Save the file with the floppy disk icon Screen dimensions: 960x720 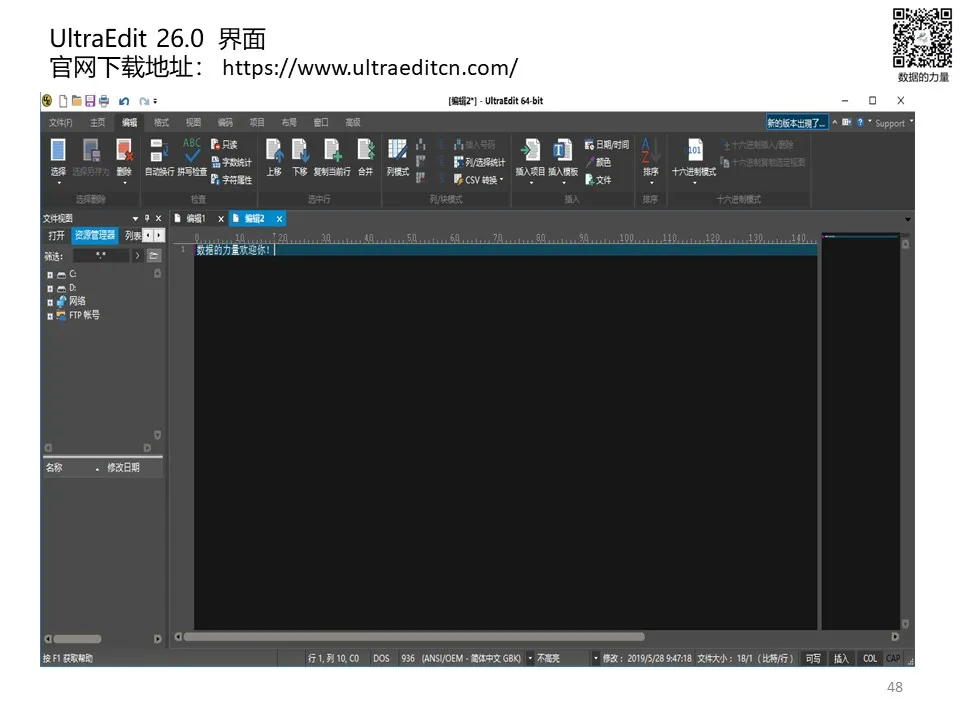90,101
